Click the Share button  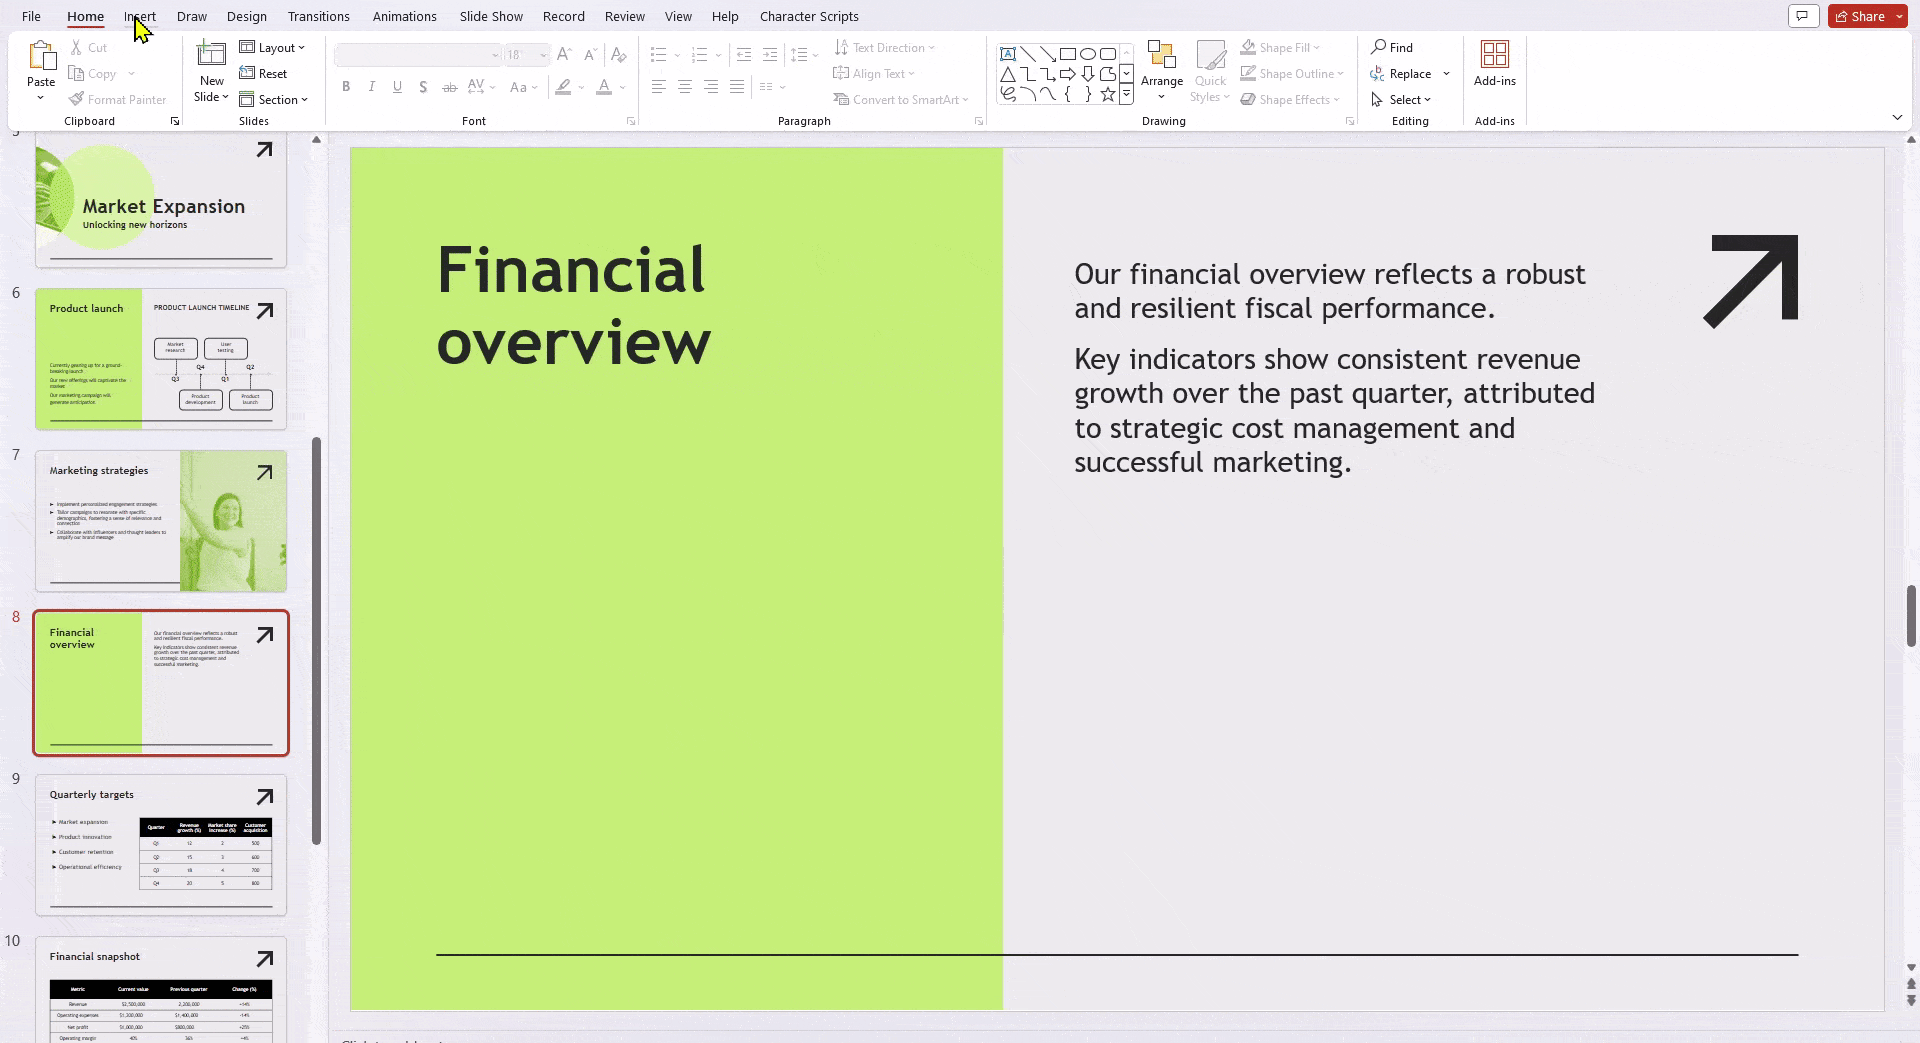(1860, 16)
